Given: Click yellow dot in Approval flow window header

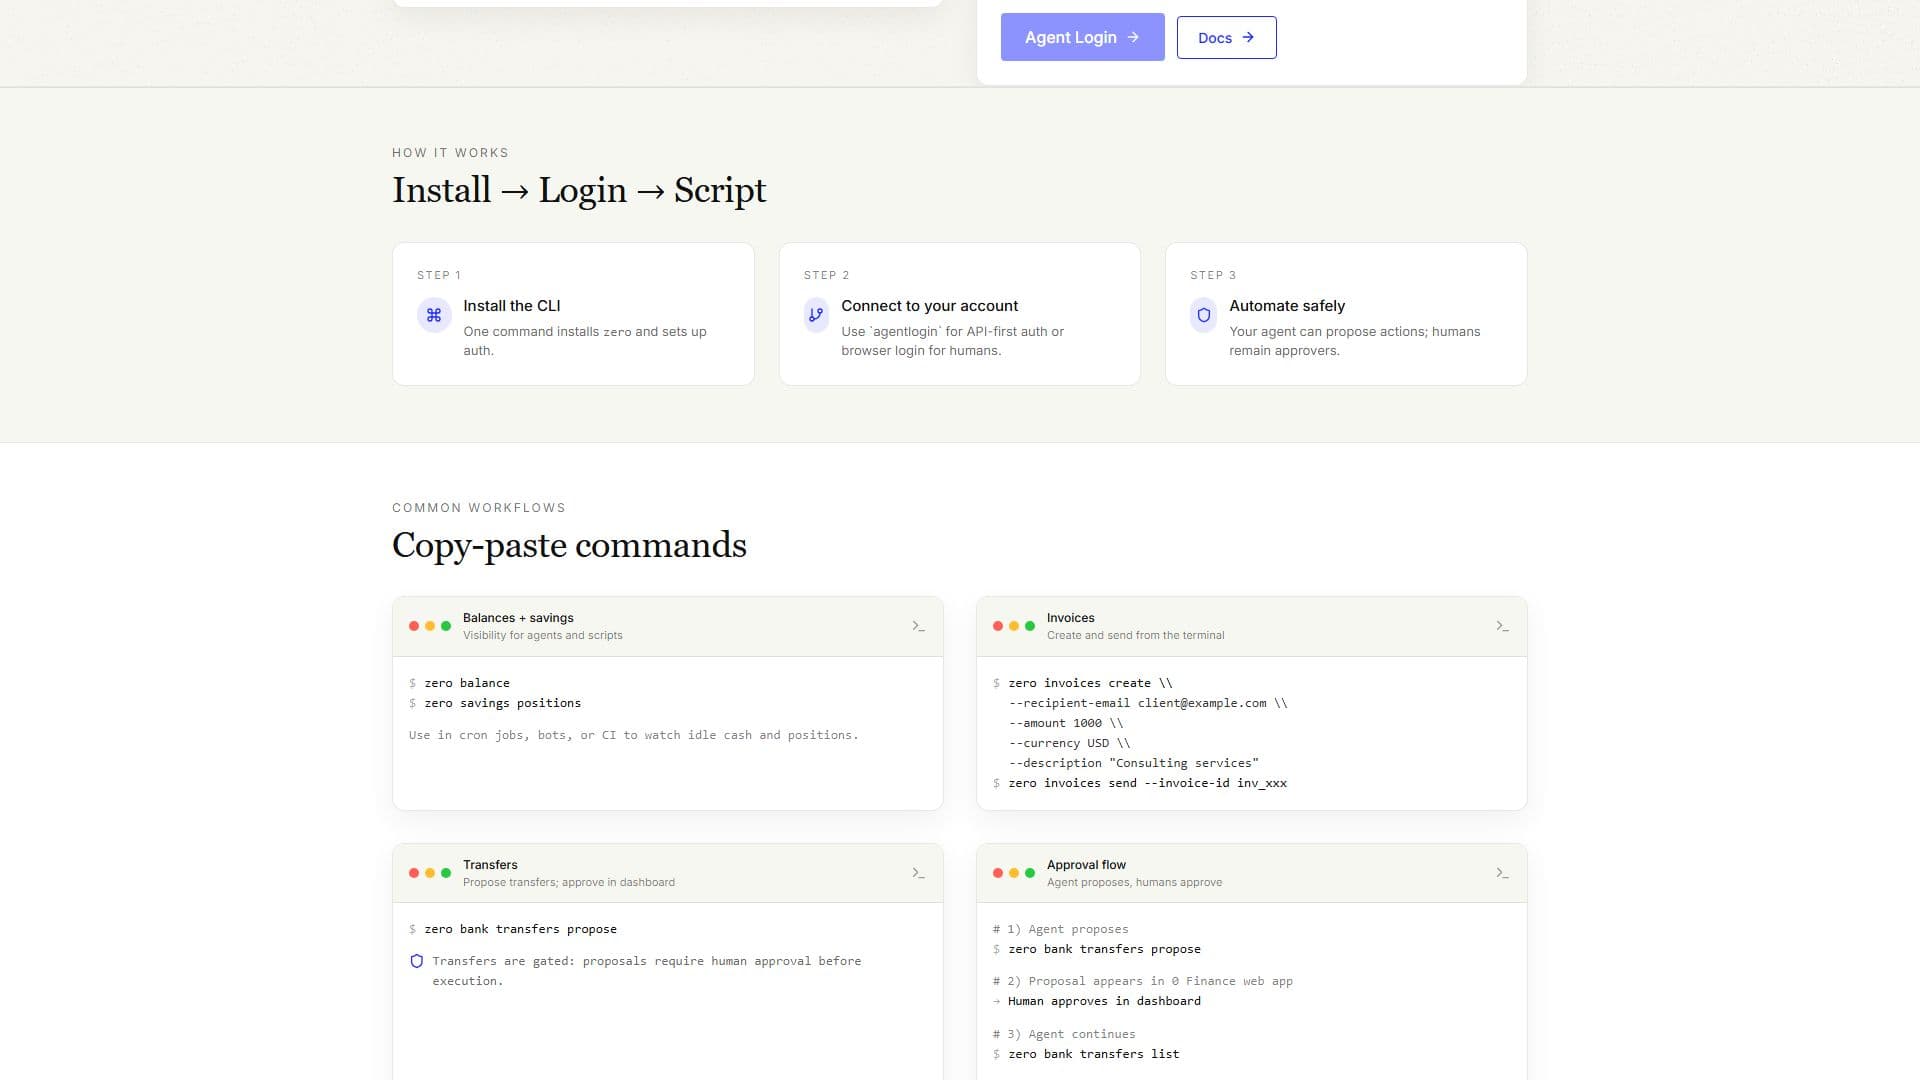Looking at the screenshot, I should [x=1014, y=873].
